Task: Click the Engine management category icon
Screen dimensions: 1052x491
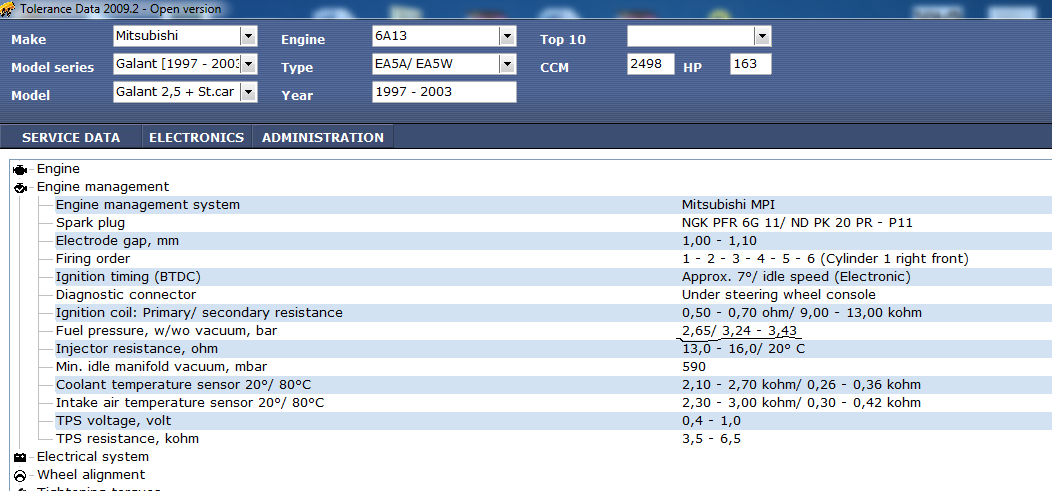Action: pos(19,188)
